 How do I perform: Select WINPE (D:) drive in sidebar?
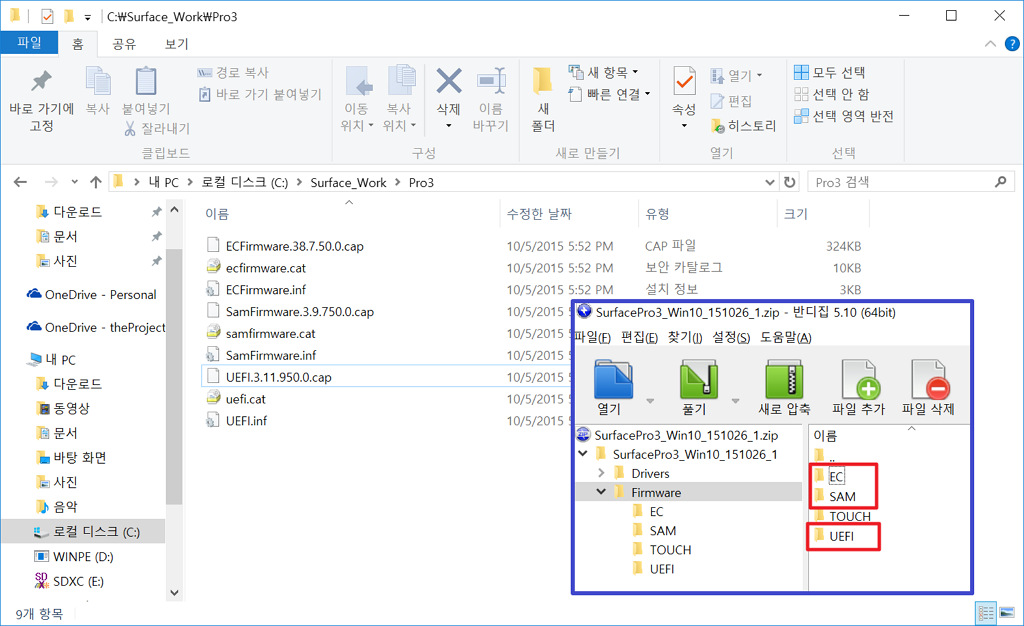pyautogui.click(x=83, y=557)
